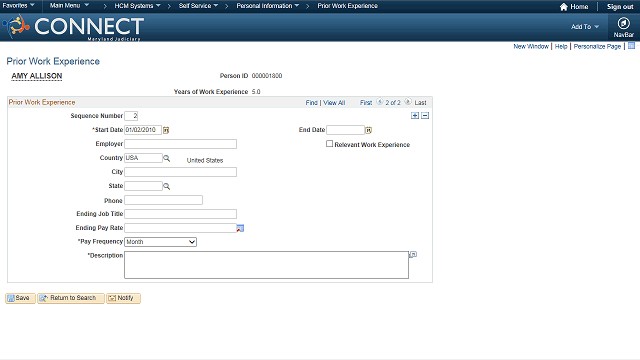Screen dimensions: 640x360
Task: Check the Relevant Work Experience box
Action: coord(329,144)
